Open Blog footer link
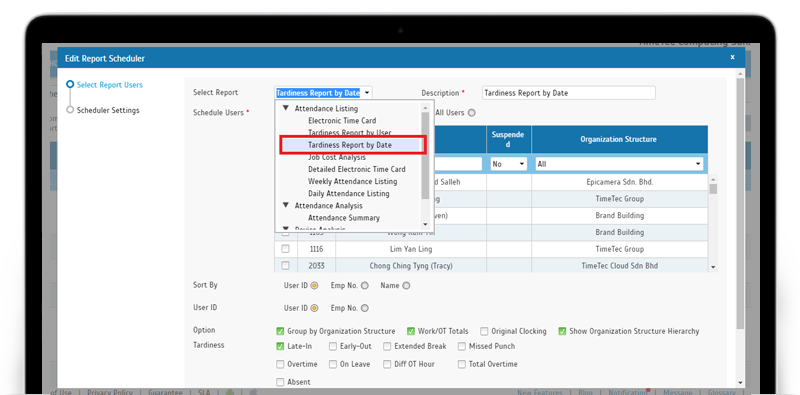Viewport: 800px width, 395px height. click(585, 392)
